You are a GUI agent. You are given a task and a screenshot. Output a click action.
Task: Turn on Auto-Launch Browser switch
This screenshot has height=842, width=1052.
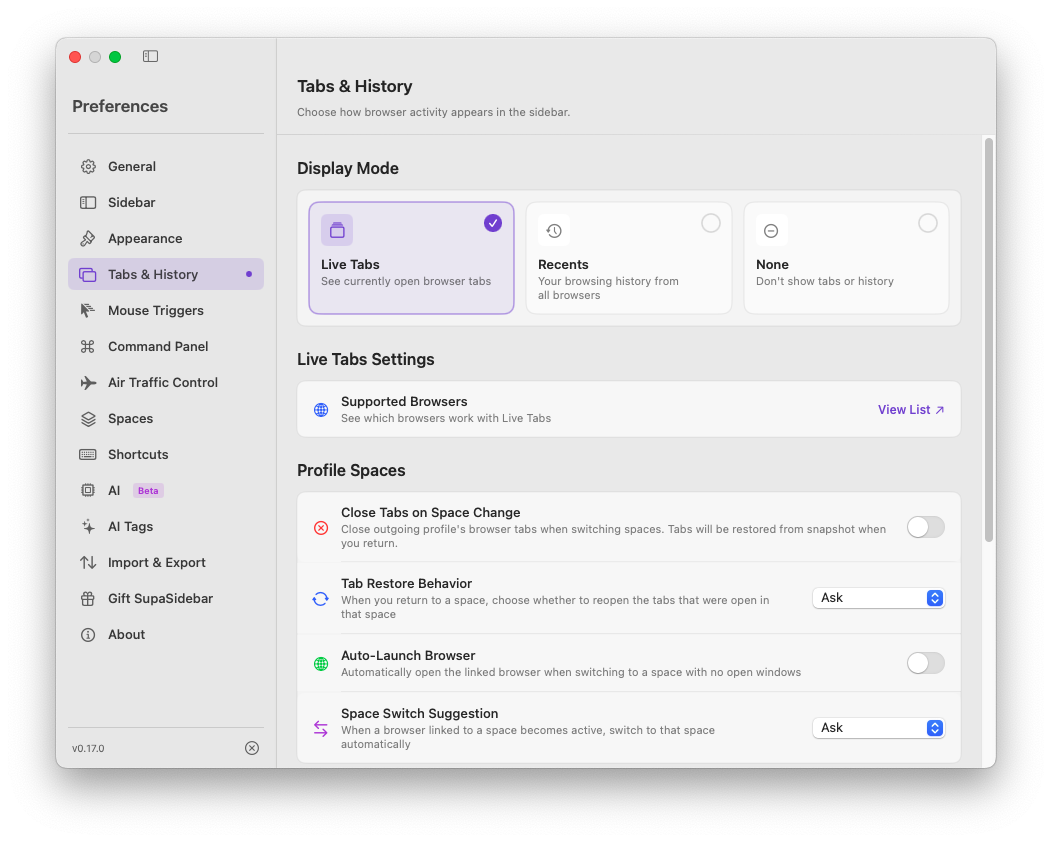[925, 663]
